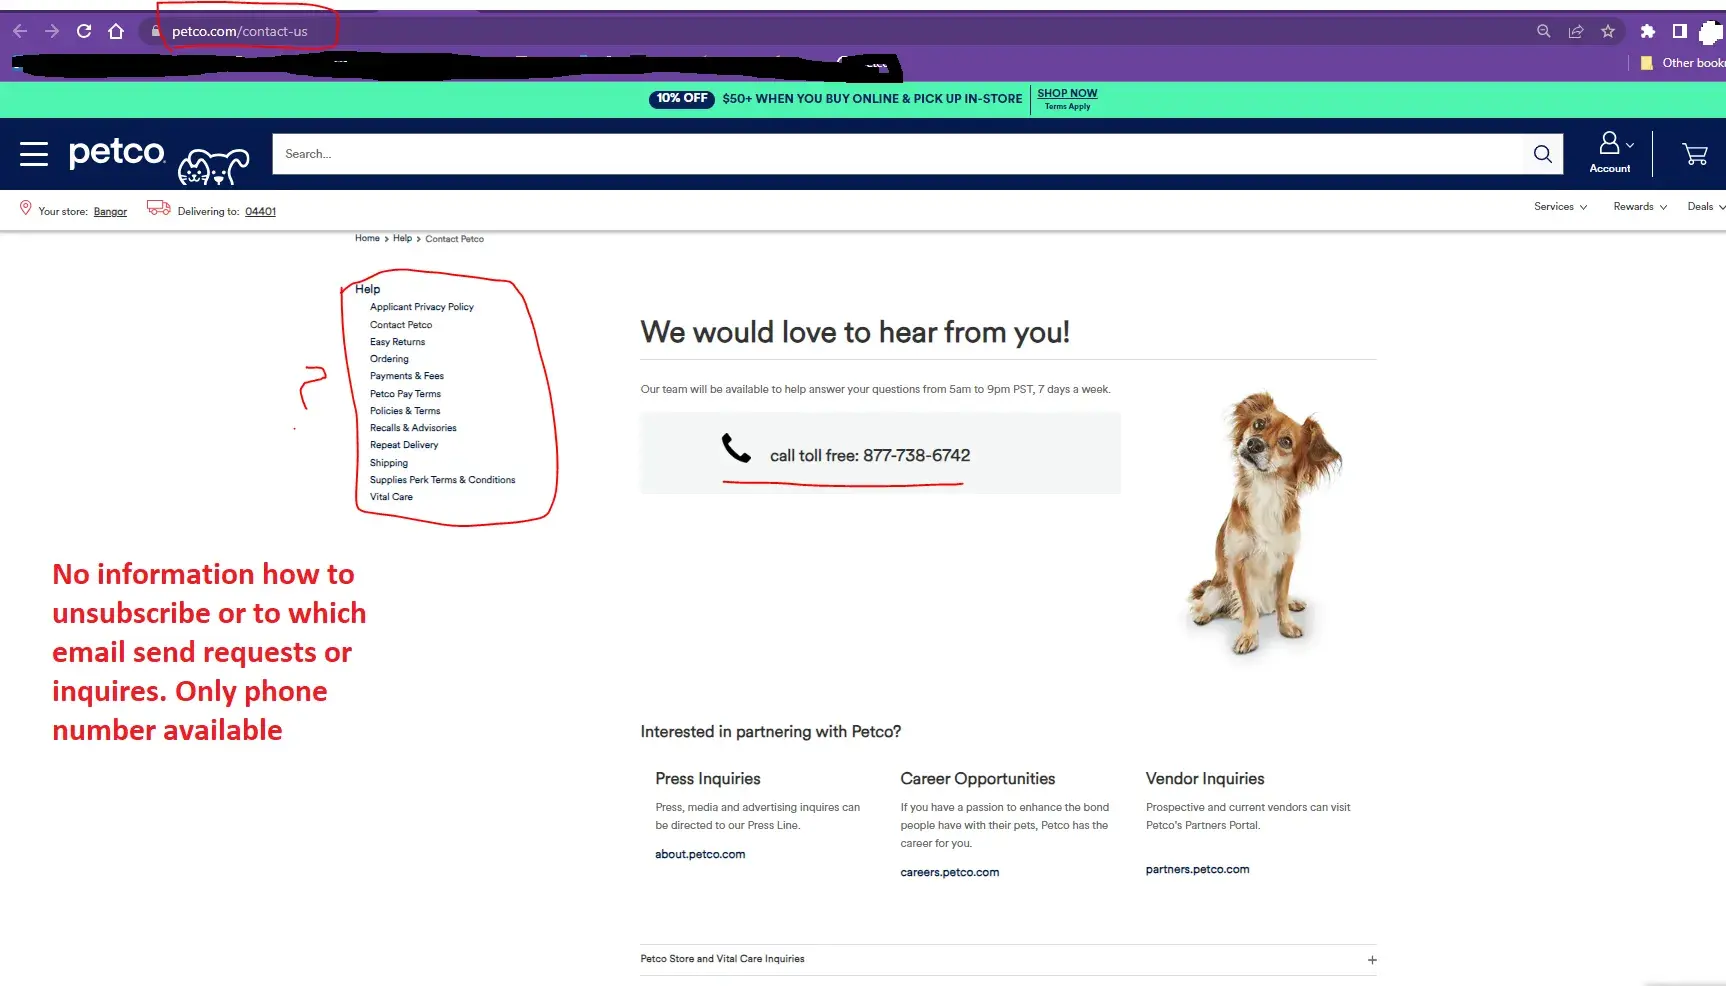Expand the Rewards dropdown

[1640, 207]
